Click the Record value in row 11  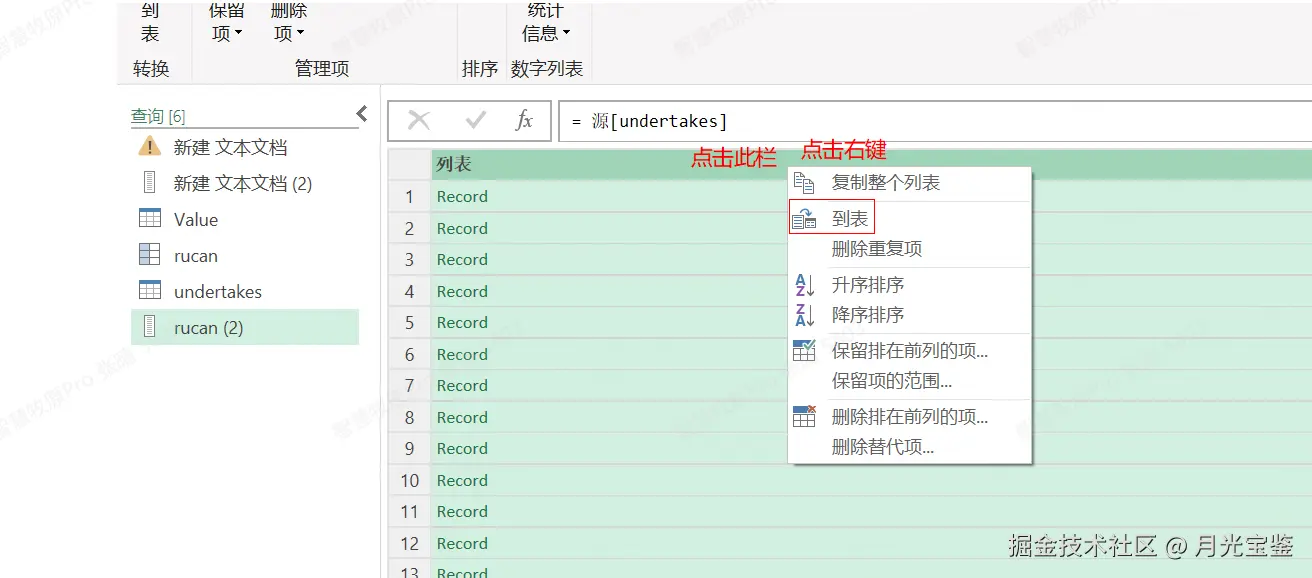coord(462,512)
